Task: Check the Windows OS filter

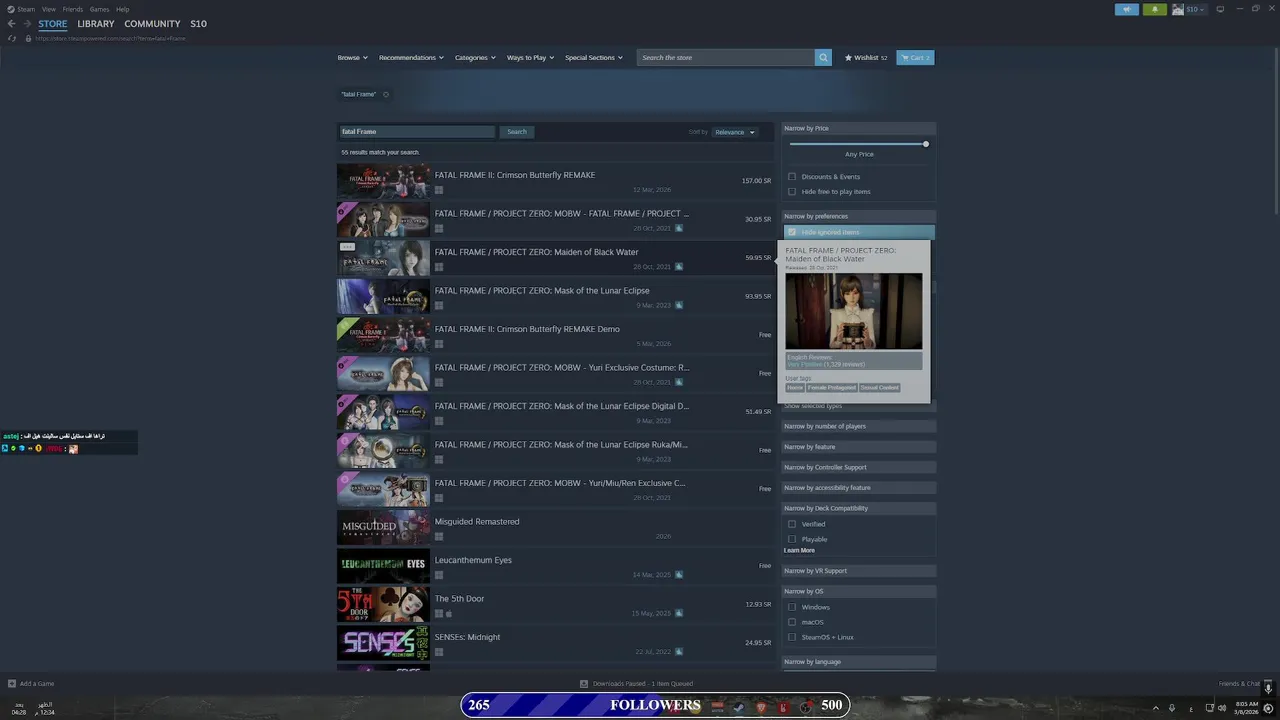Action: 792,607
